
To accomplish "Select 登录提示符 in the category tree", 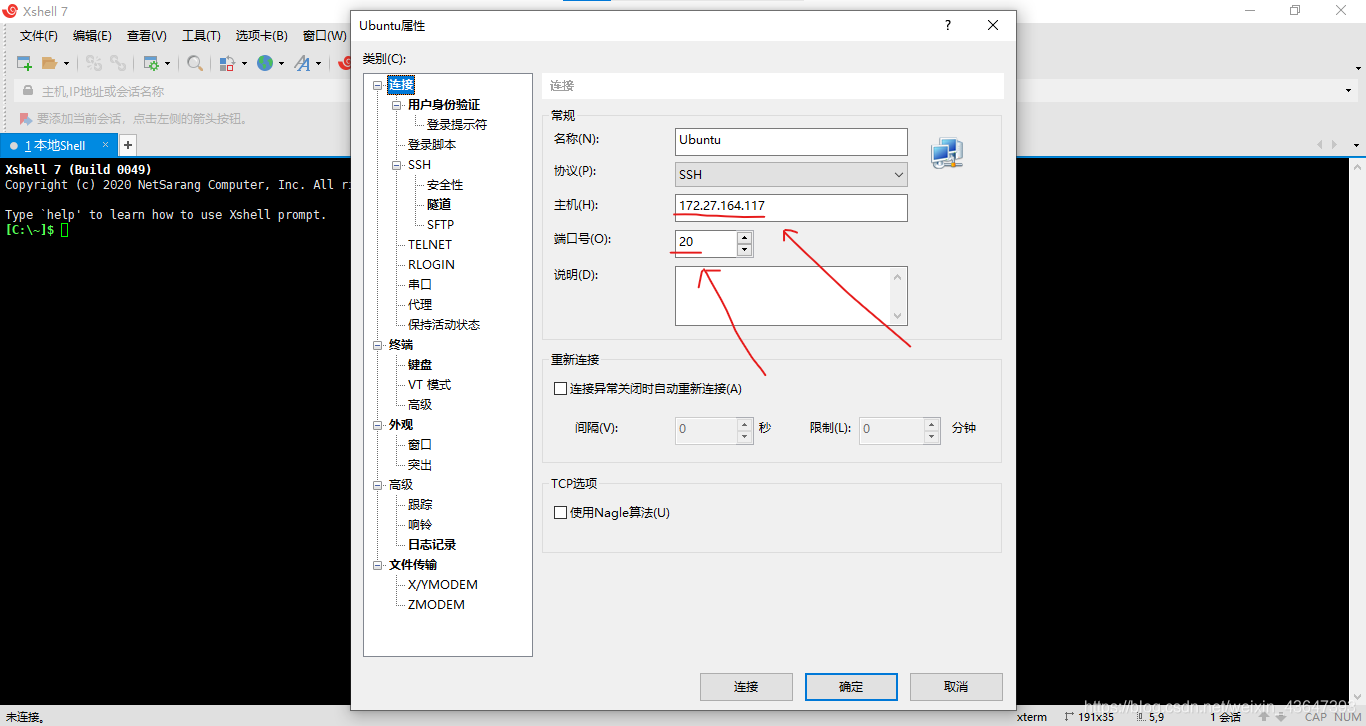I will click(x=457, y=125).
